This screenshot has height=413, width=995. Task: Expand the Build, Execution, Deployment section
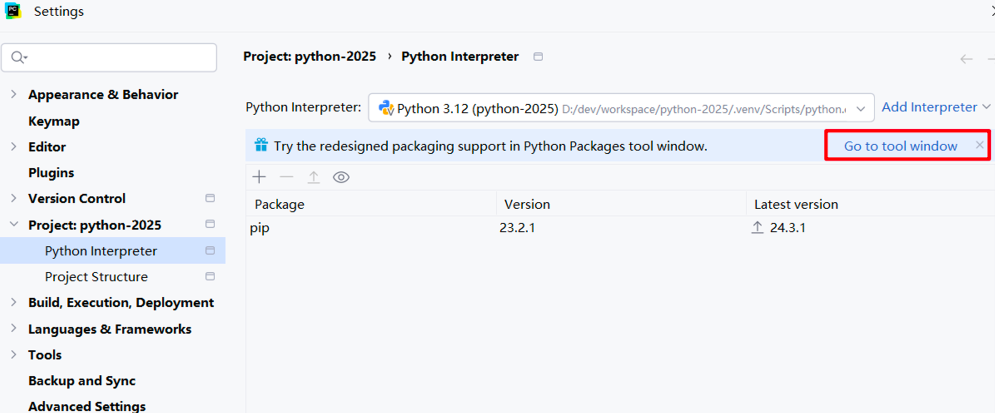[x=13, y=303]
